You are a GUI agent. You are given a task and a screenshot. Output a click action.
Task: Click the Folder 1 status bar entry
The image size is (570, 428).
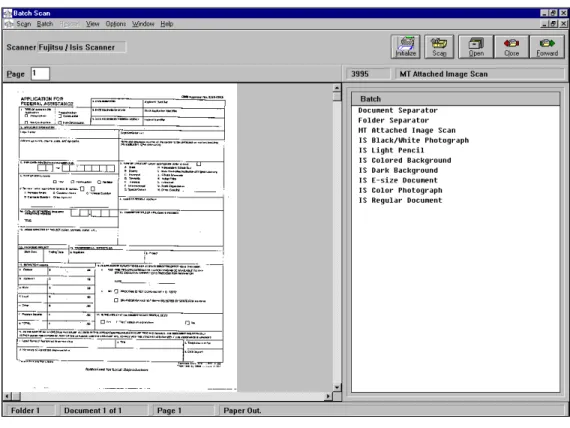[30, 411]
